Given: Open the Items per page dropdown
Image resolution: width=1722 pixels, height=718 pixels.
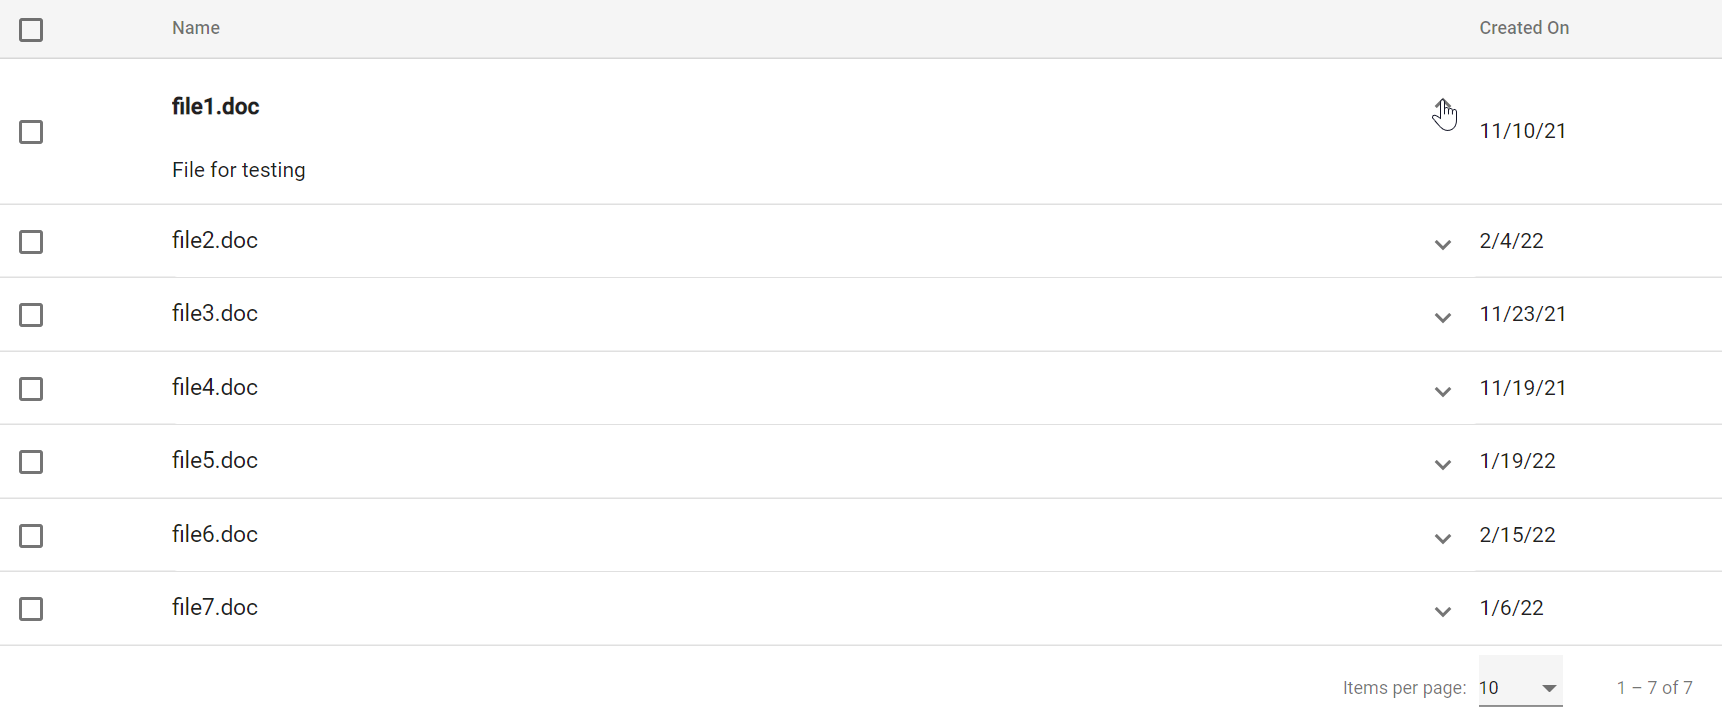Looking at the screenshot, I should pyautogui.click(x=1520, y=687).
